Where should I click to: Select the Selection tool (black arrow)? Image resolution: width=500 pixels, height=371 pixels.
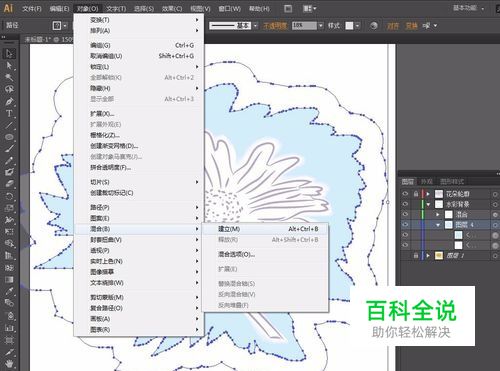coord(9,54)
